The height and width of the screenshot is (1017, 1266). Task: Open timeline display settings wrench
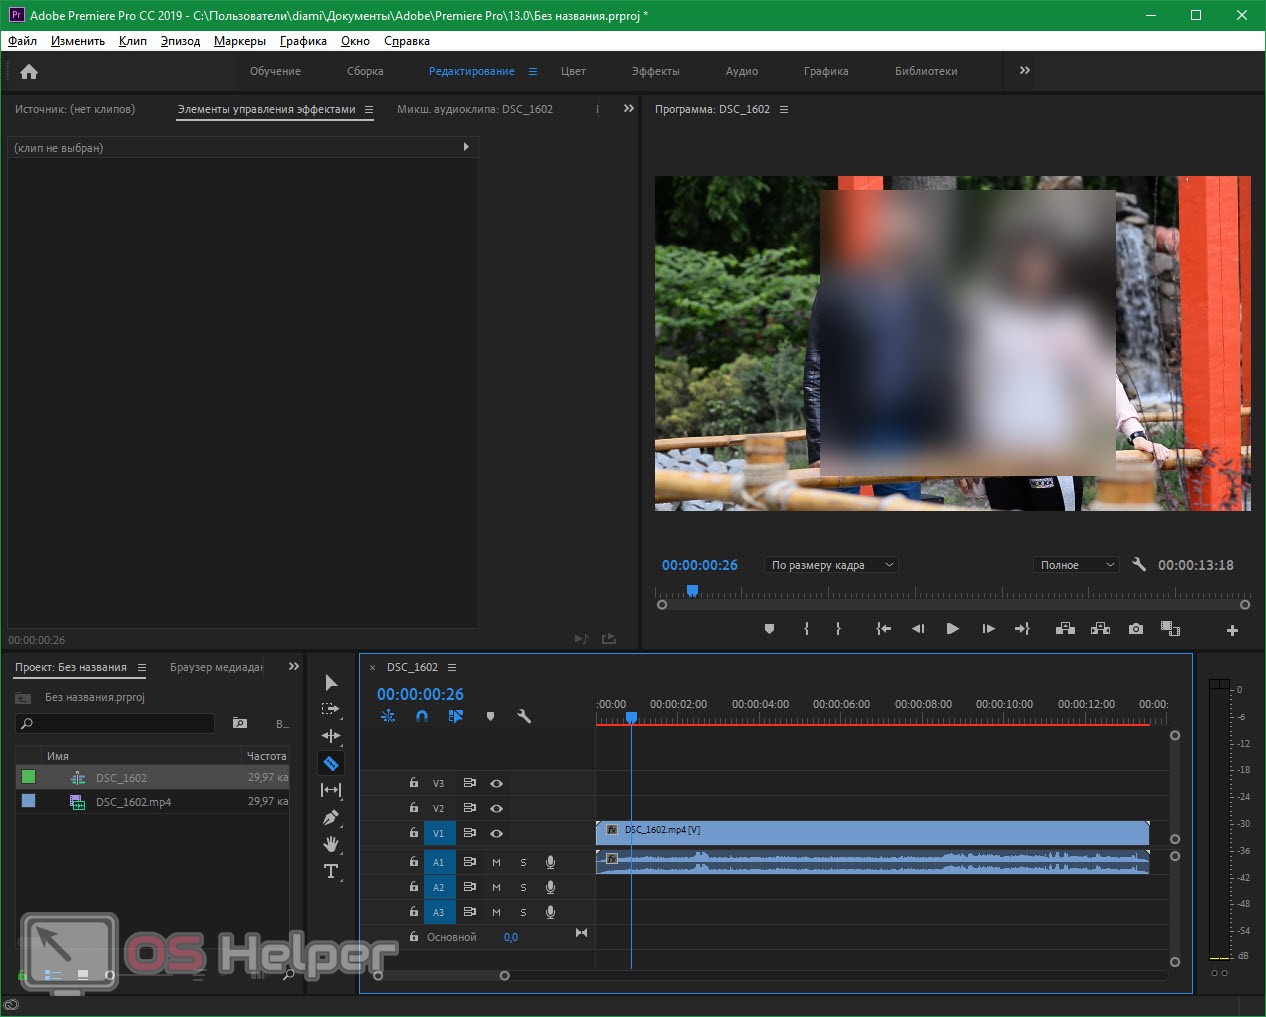(x=523, y=716)
